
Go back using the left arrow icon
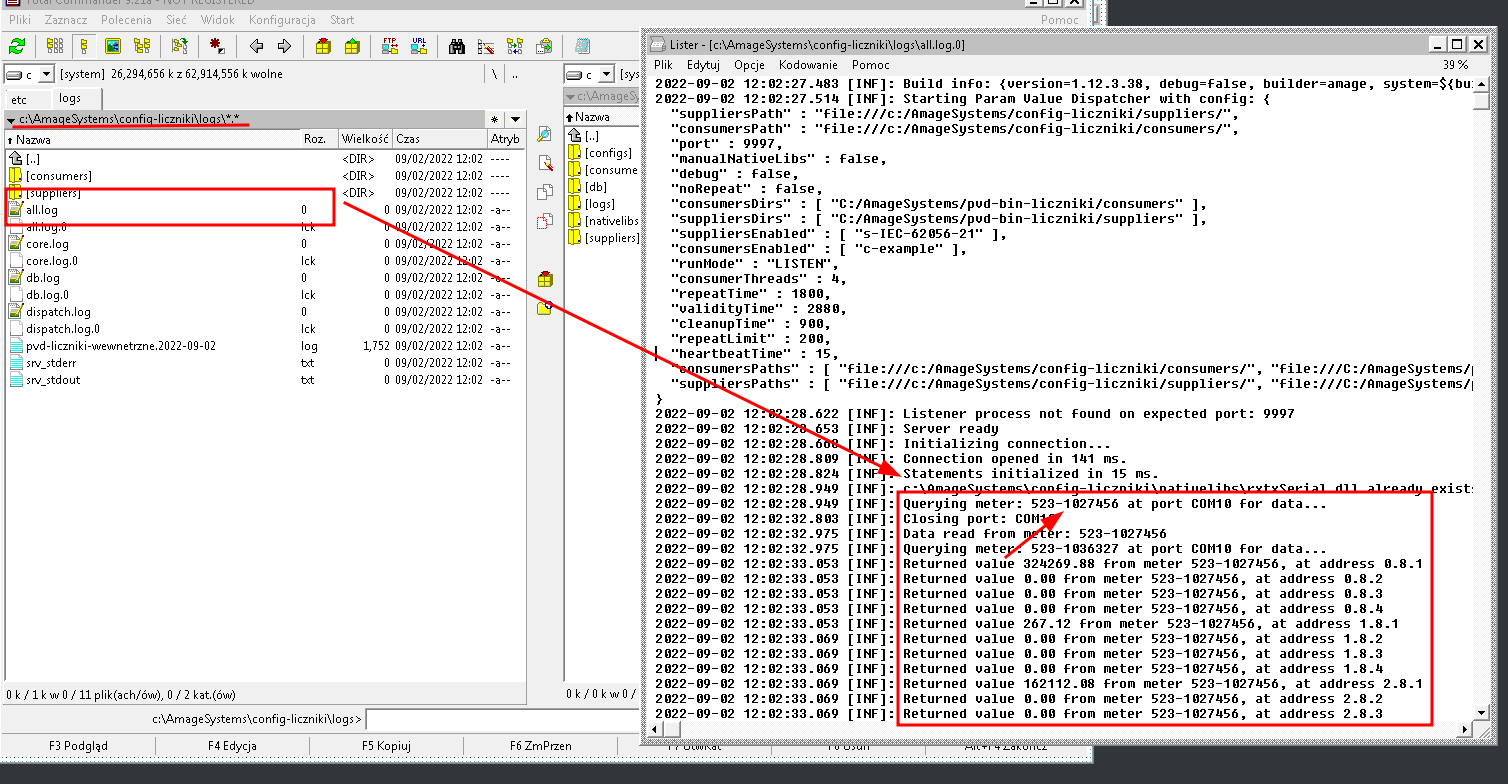256,46
